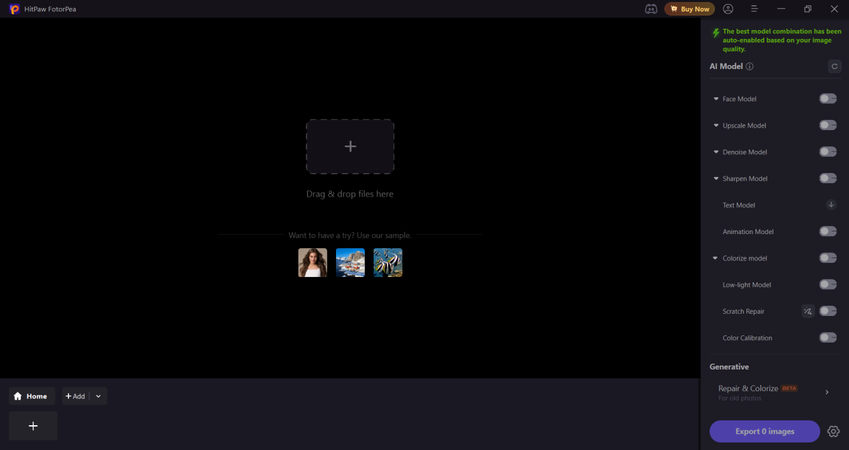The width and height of the screenshot is (849, 450).
Task: Click the Export 0 images button
Action: pyautogui.click(x=765, y=432)
